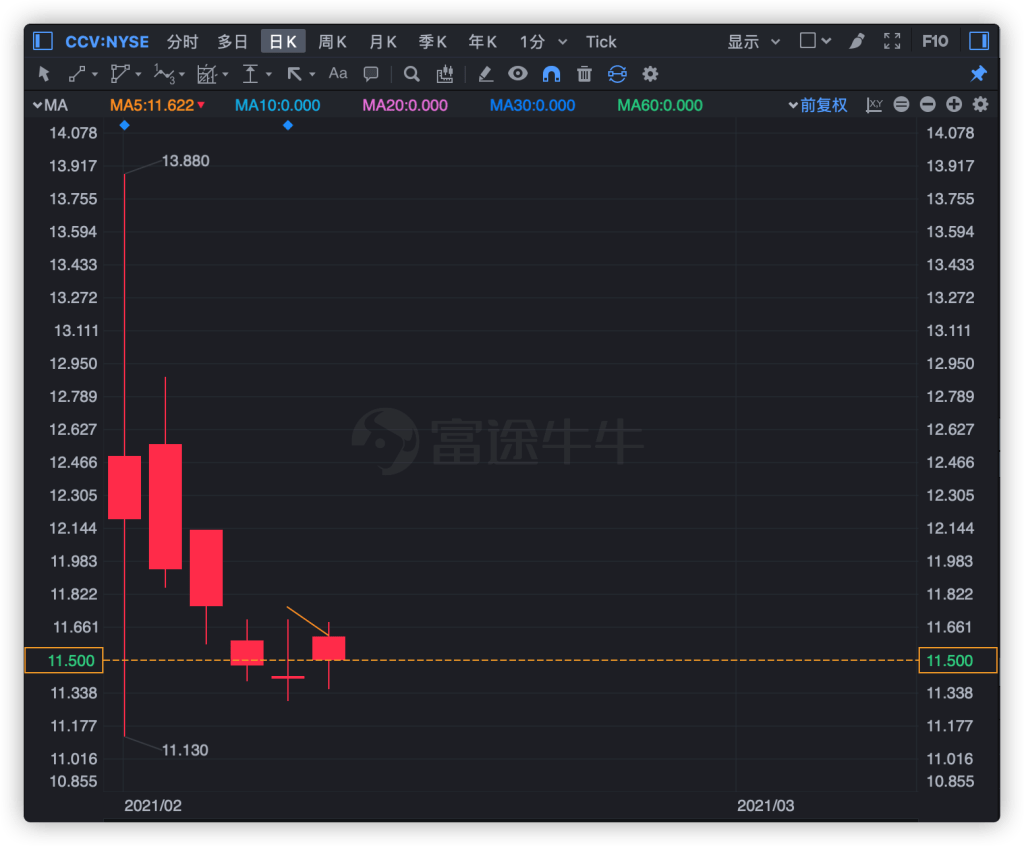Click the trash icon to delete drawings

(x=584, y=74)
